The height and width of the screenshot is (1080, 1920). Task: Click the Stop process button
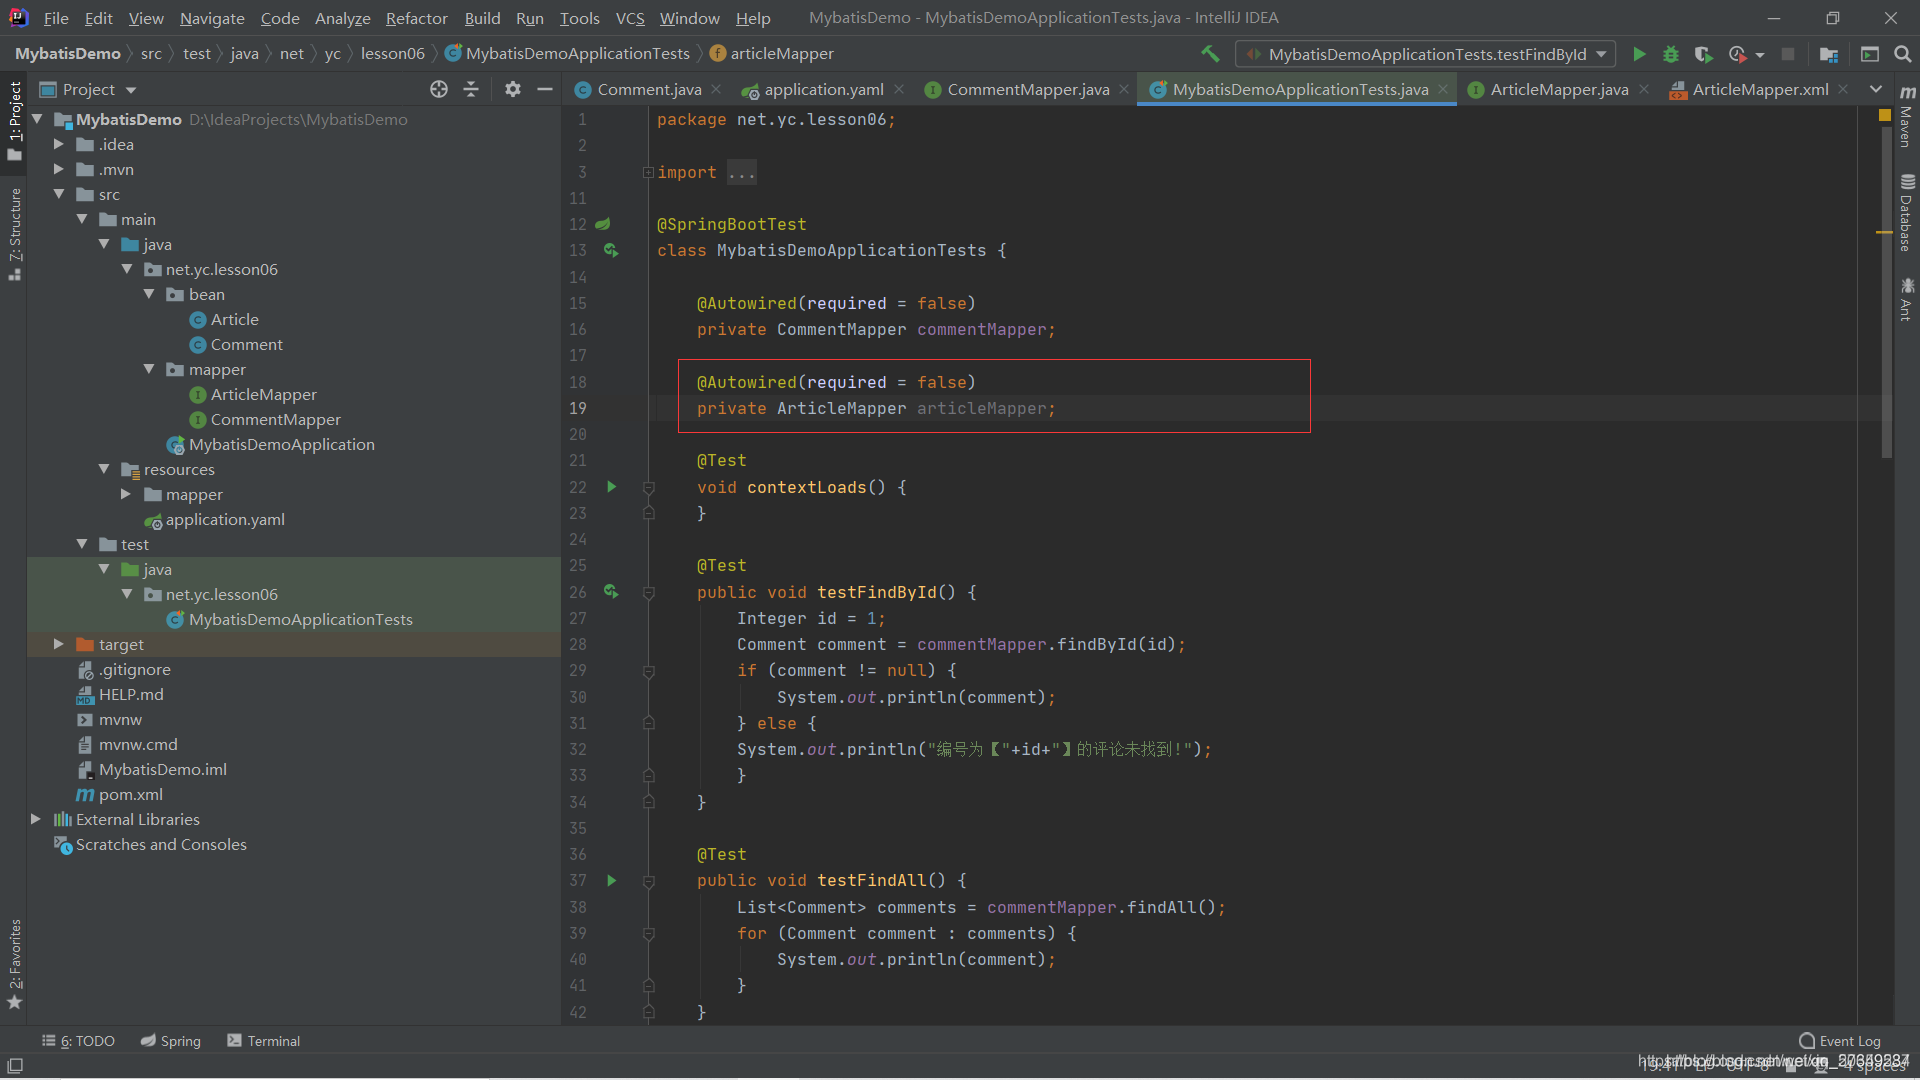tap(1788, 54)
